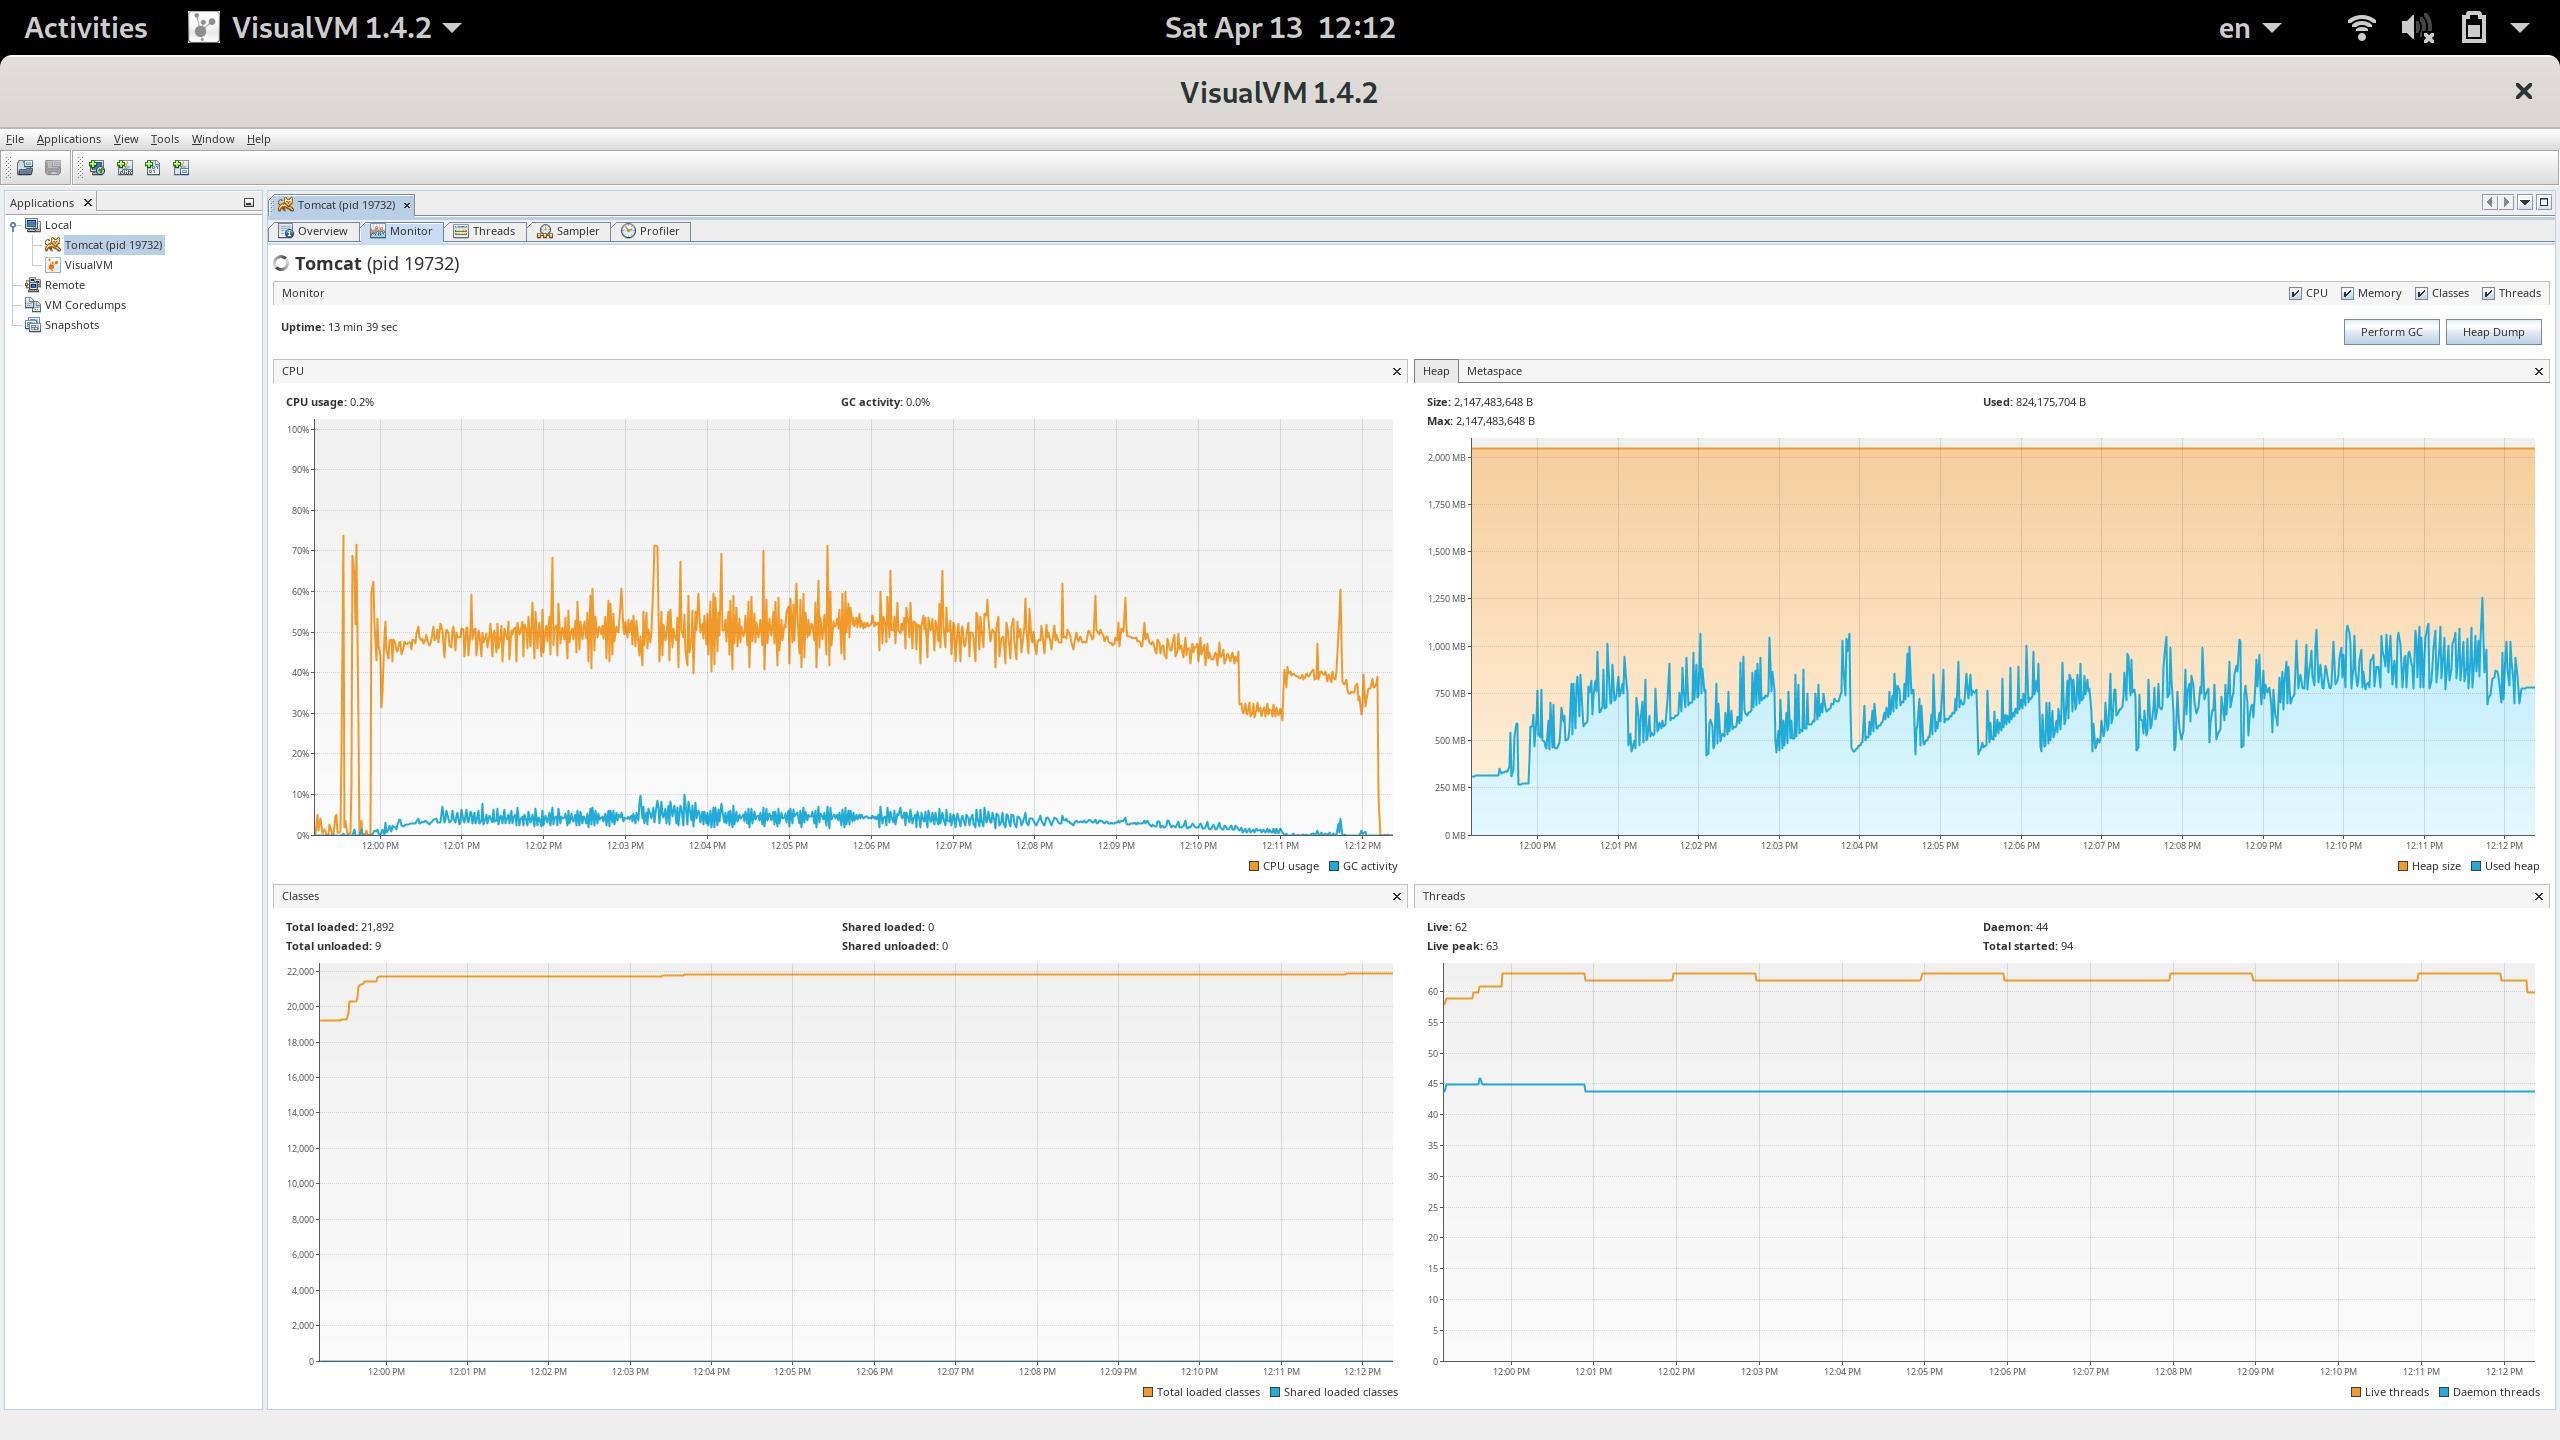
Task: Open the Applications menu
Action: point(69,139)
